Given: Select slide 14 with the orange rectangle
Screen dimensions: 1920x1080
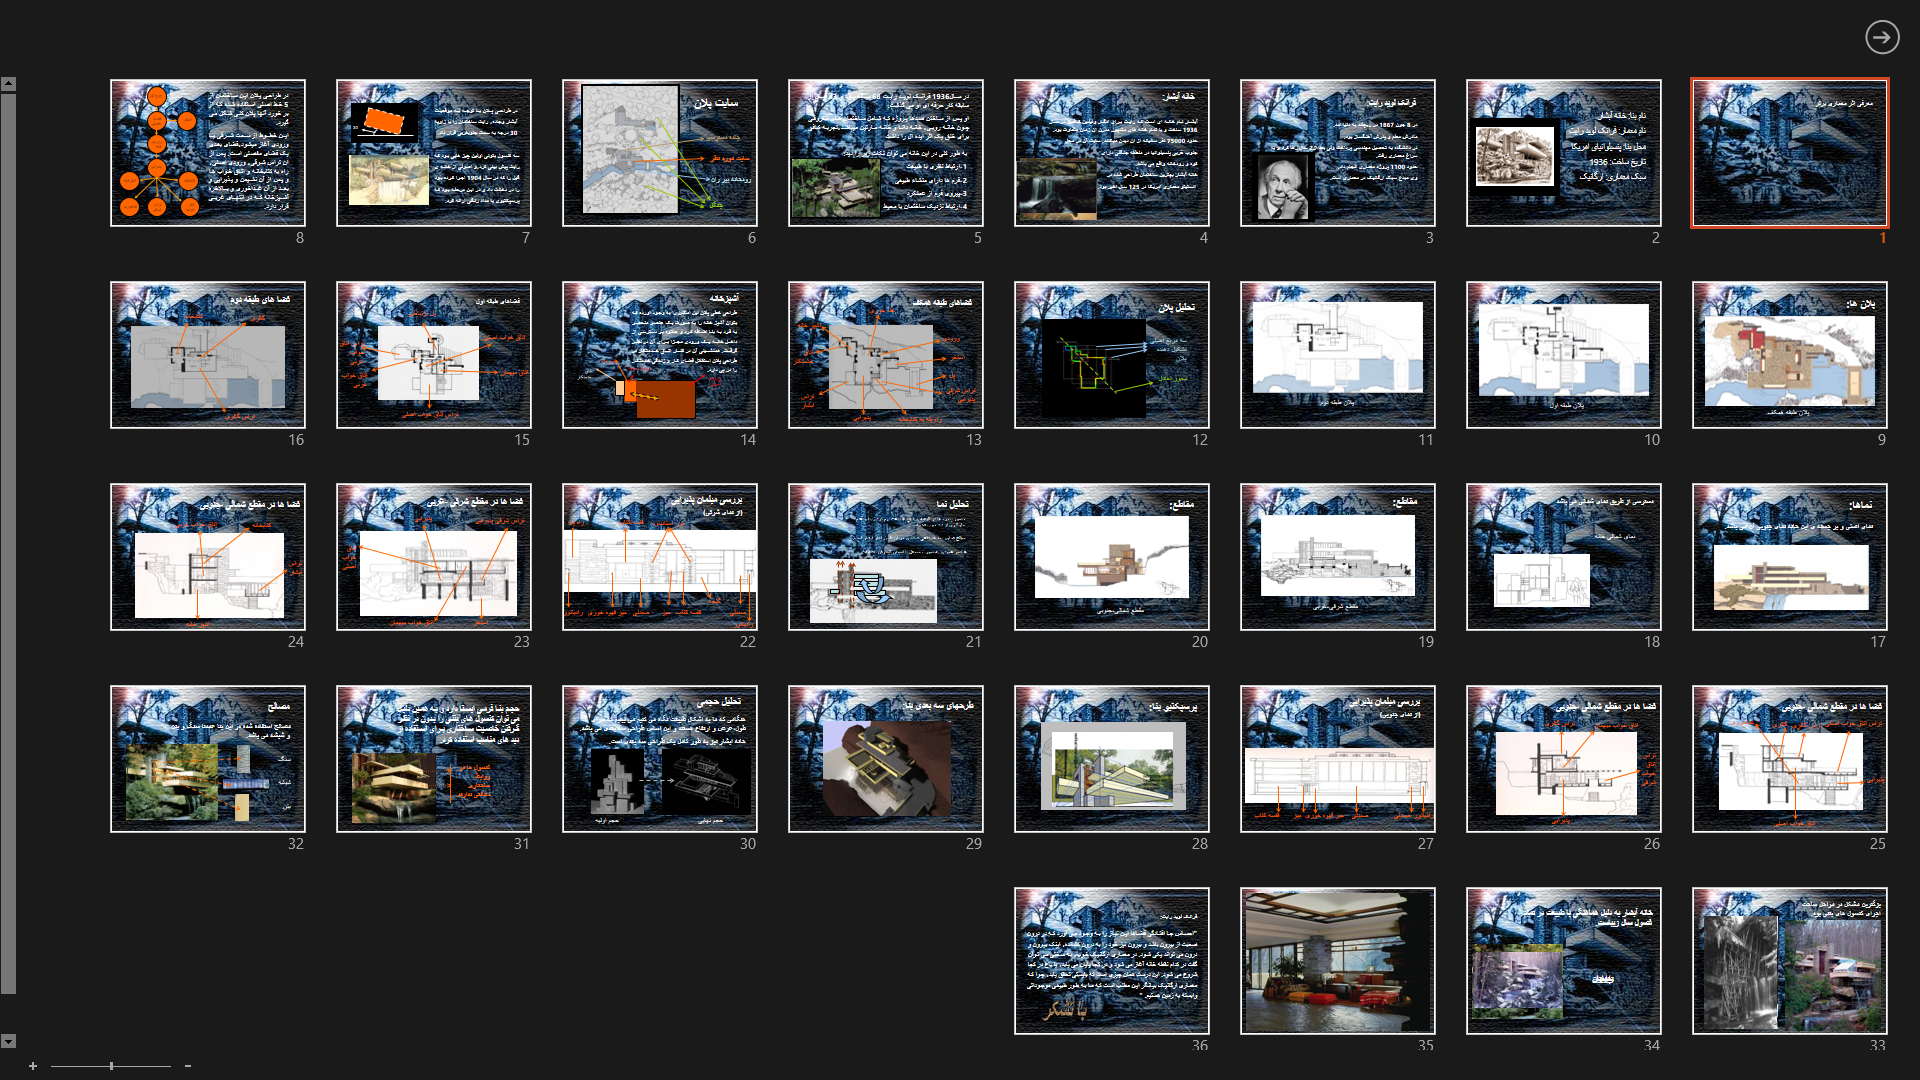Looking at the screenshot, I should pos(660,355).
